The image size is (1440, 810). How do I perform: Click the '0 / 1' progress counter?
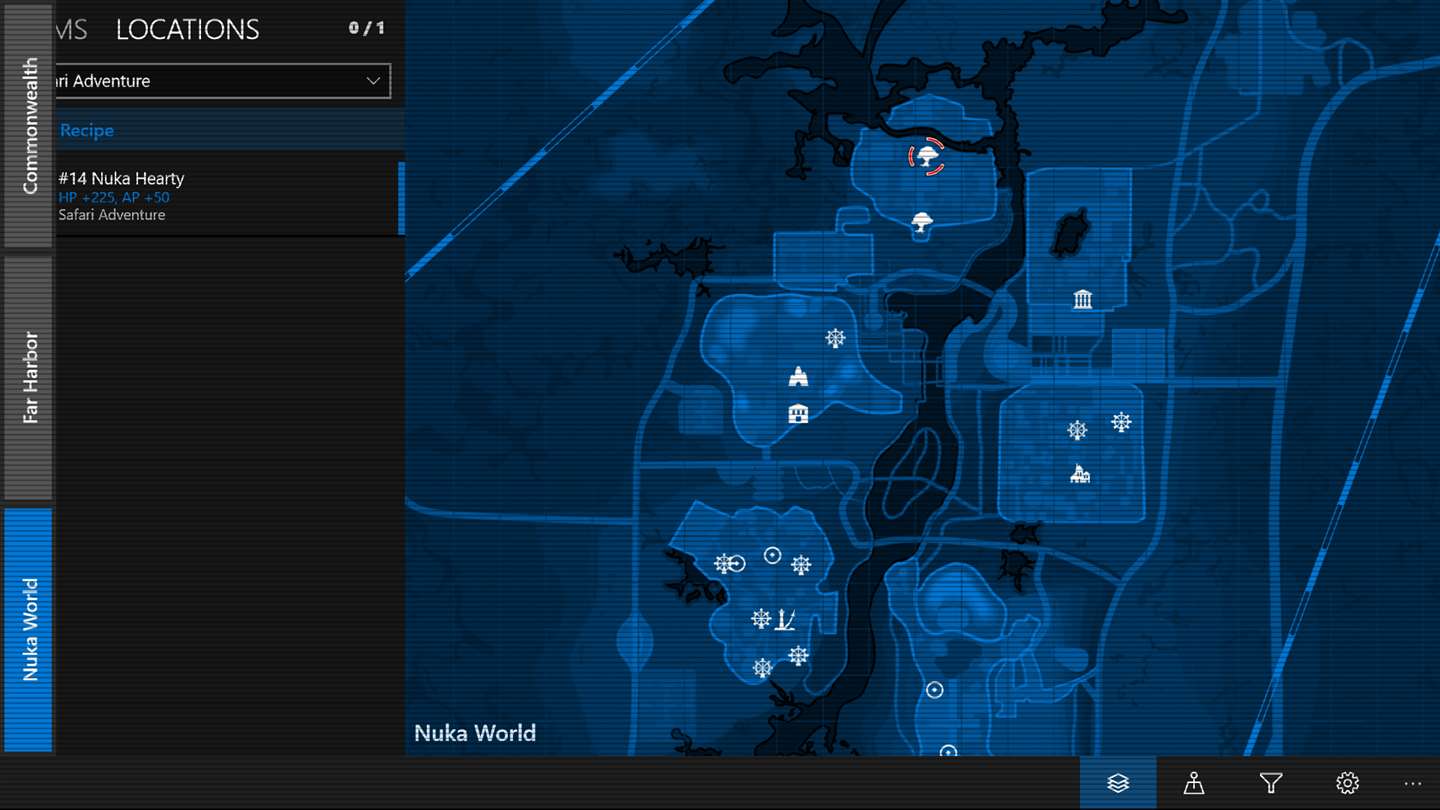[x=366, y=29]
